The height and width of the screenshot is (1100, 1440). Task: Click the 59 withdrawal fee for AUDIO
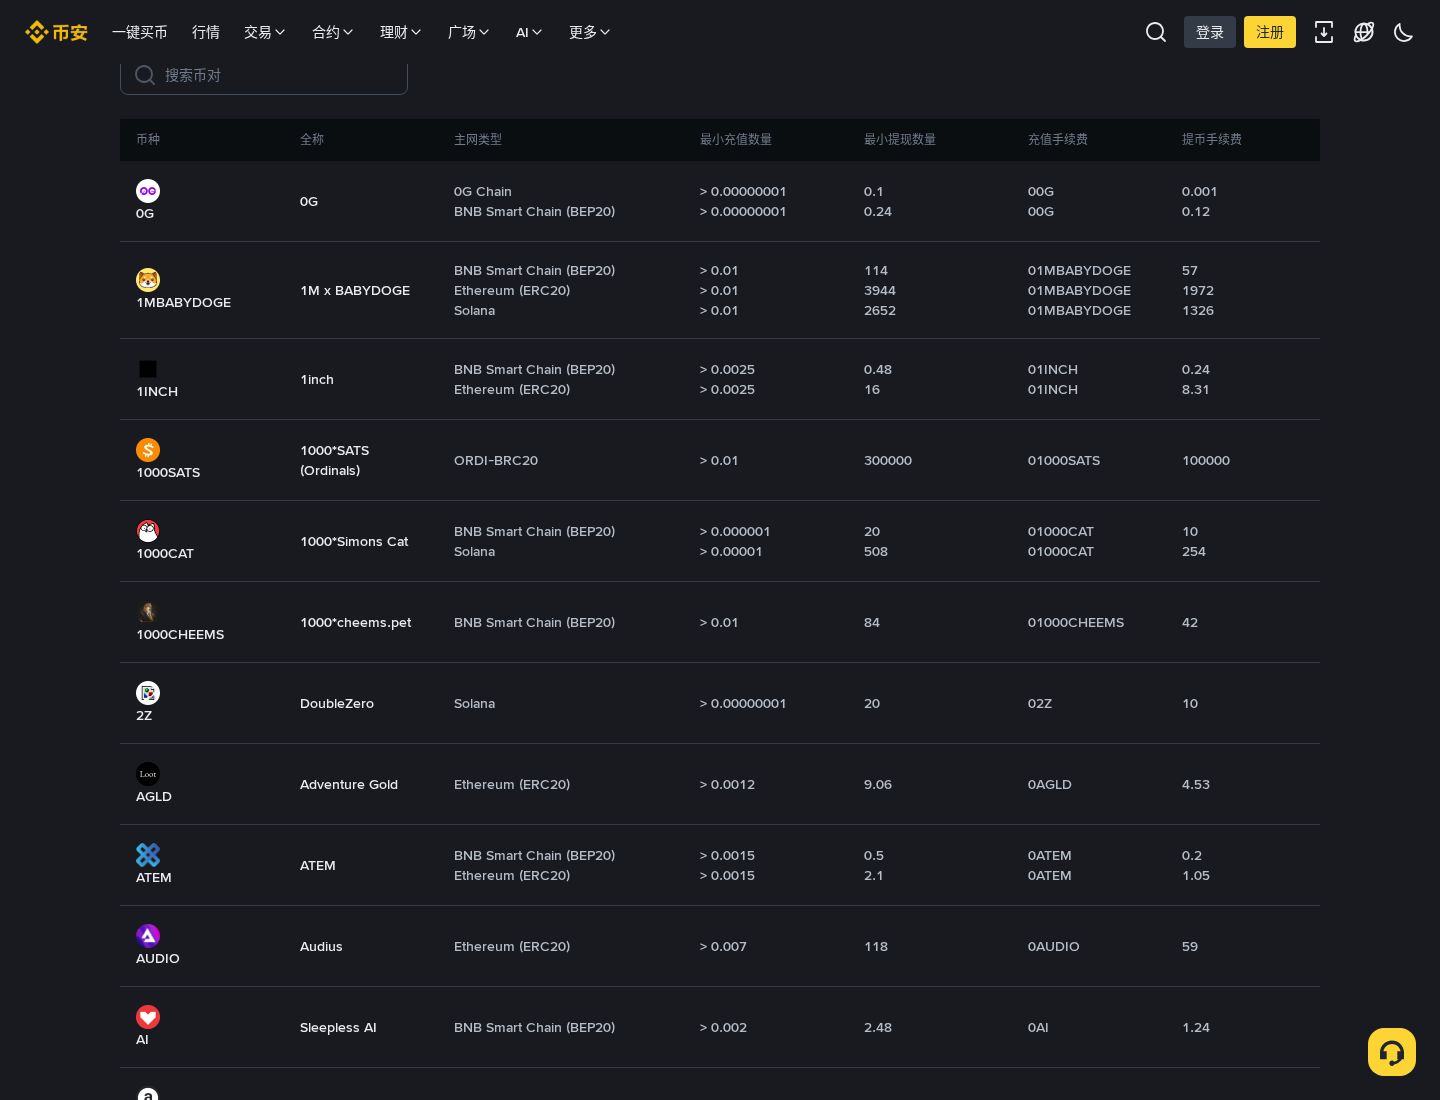click(x=1190, y=946)
